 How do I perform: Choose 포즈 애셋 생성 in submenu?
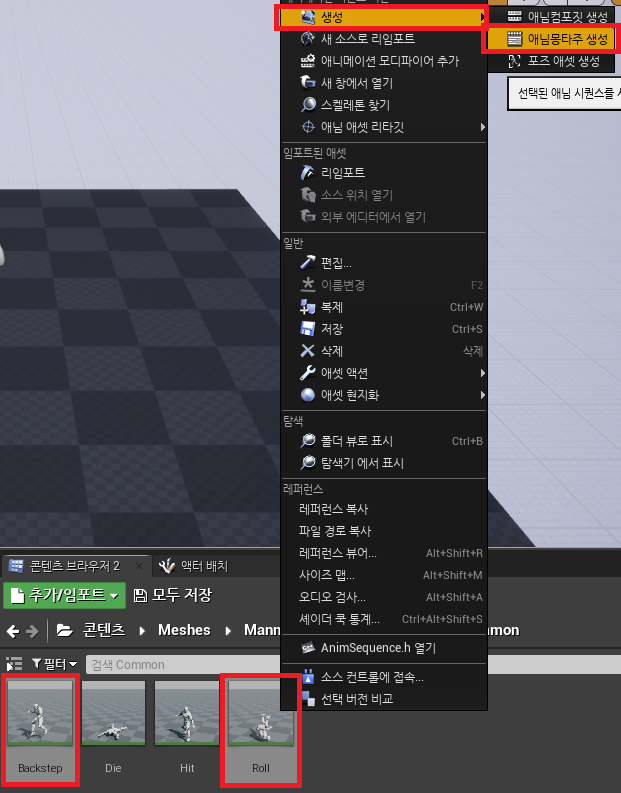coord(552,61)
